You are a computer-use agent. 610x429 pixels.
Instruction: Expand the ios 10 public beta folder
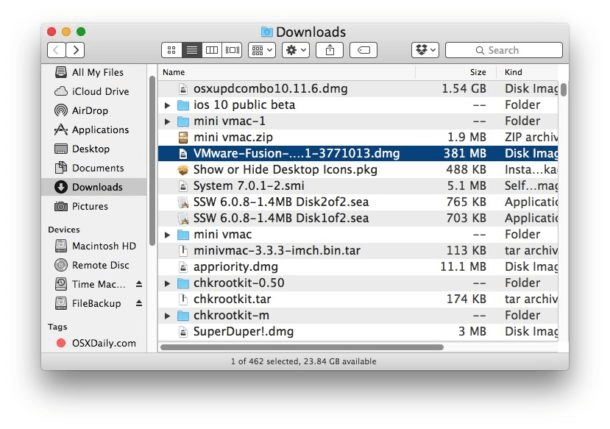167,105
